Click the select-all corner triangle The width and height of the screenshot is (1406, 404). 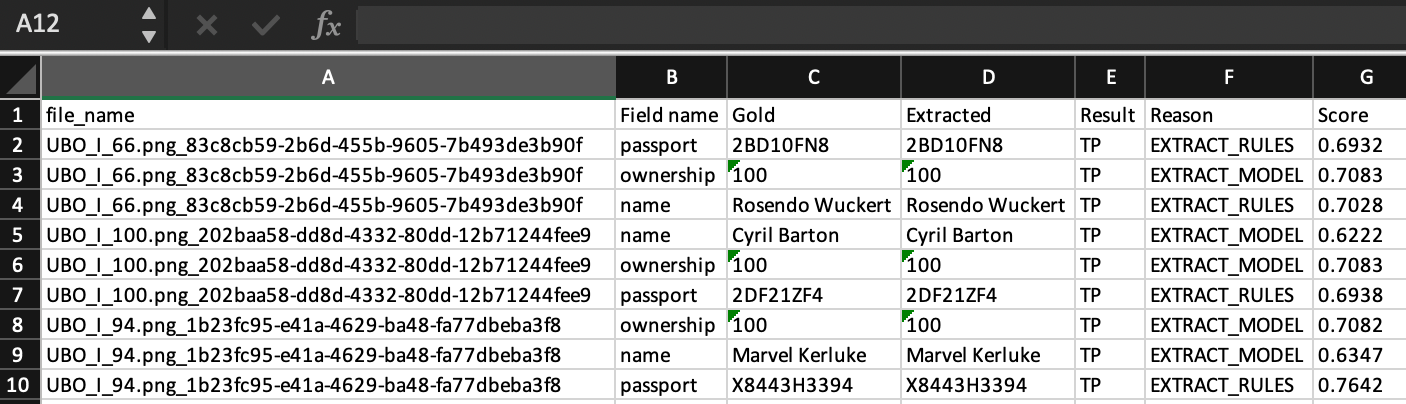[x=20, y=77]
